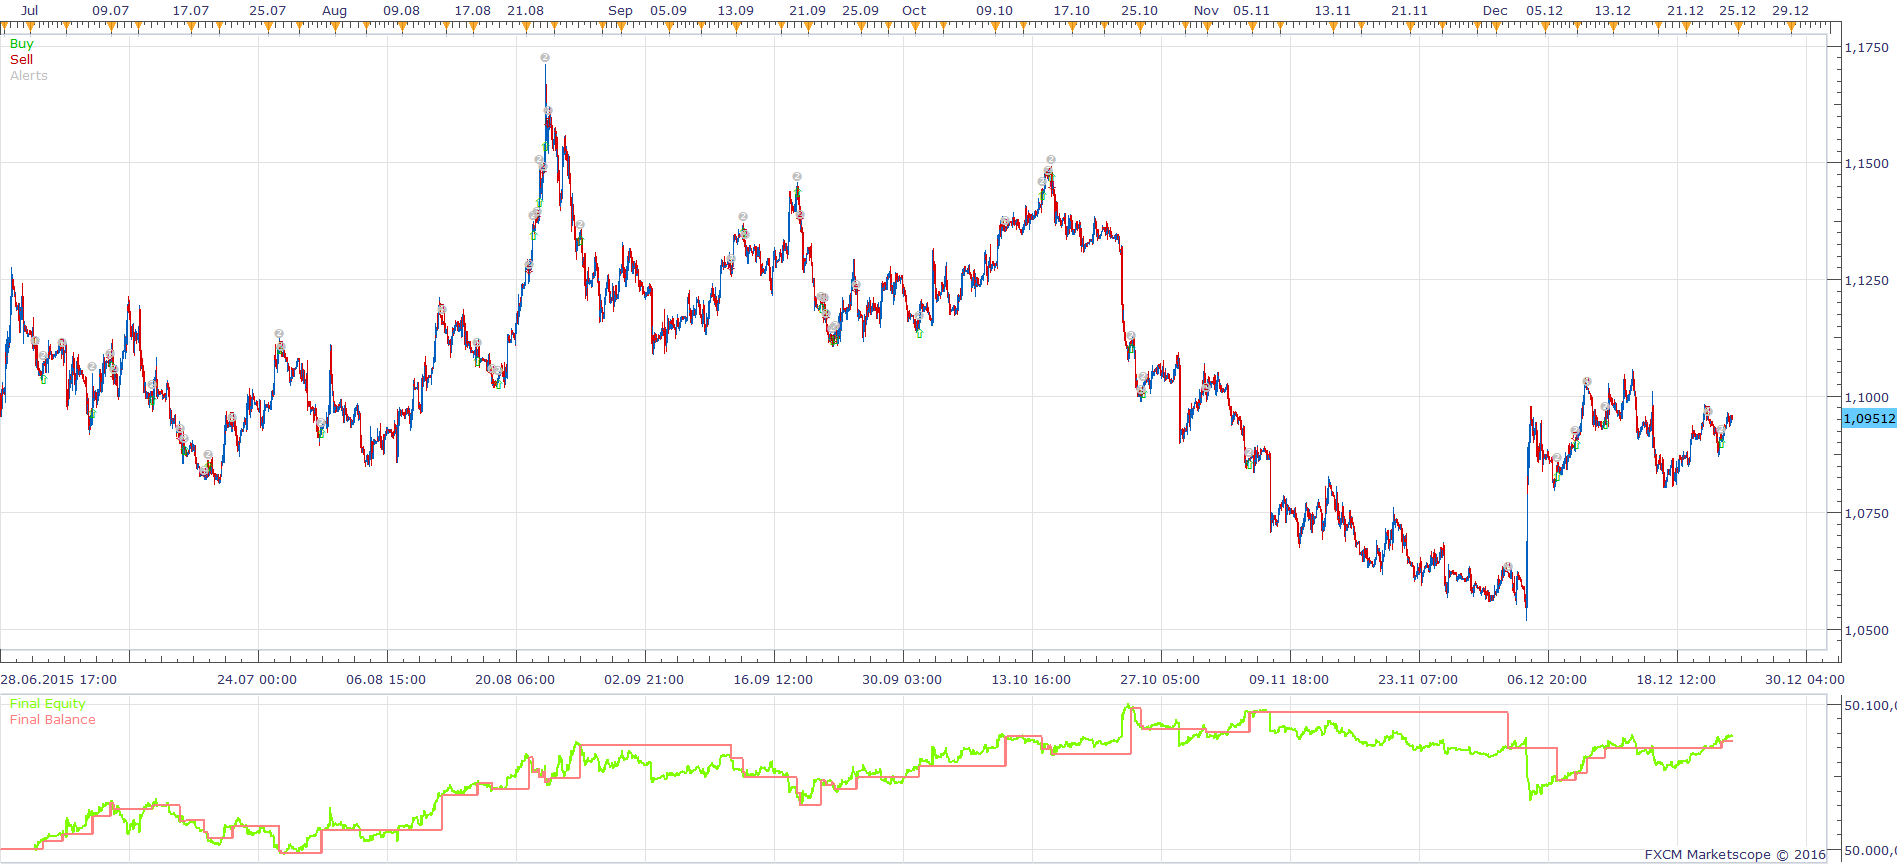The height and width of the screenshot is (864, 1899).
Task: Click the 17.07 date on top axis
Action: (x=191, y=11)
